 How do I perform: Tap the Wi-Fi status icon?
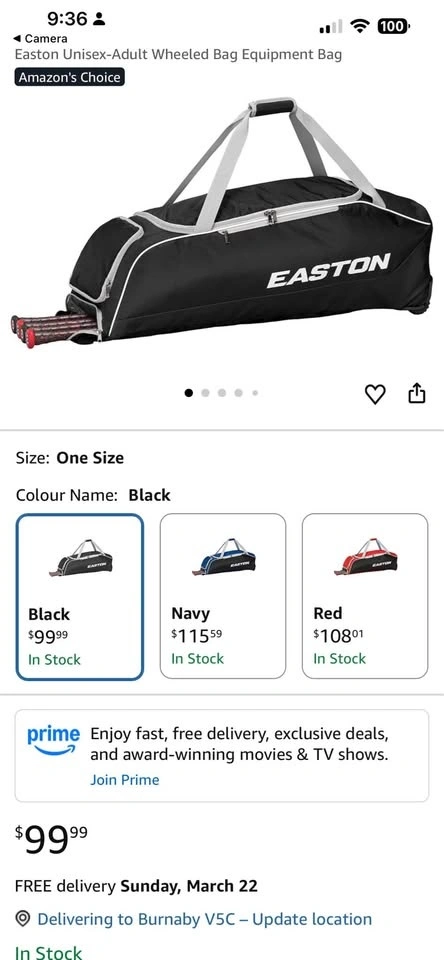click(360, 26)
